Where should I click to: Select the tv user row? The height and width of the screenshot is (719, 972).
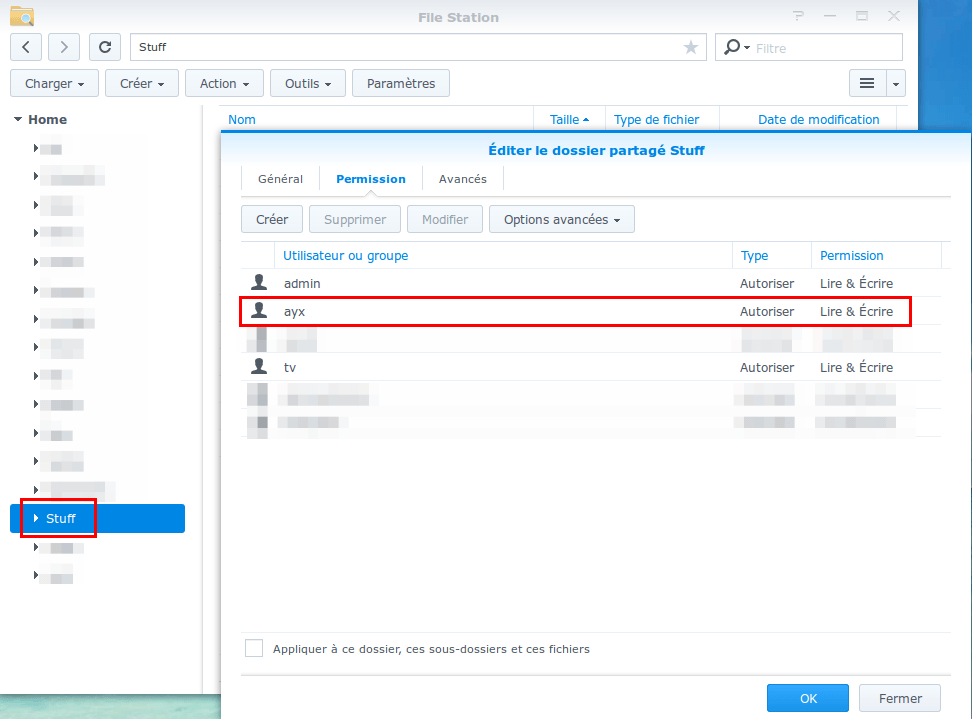[591, 367]
